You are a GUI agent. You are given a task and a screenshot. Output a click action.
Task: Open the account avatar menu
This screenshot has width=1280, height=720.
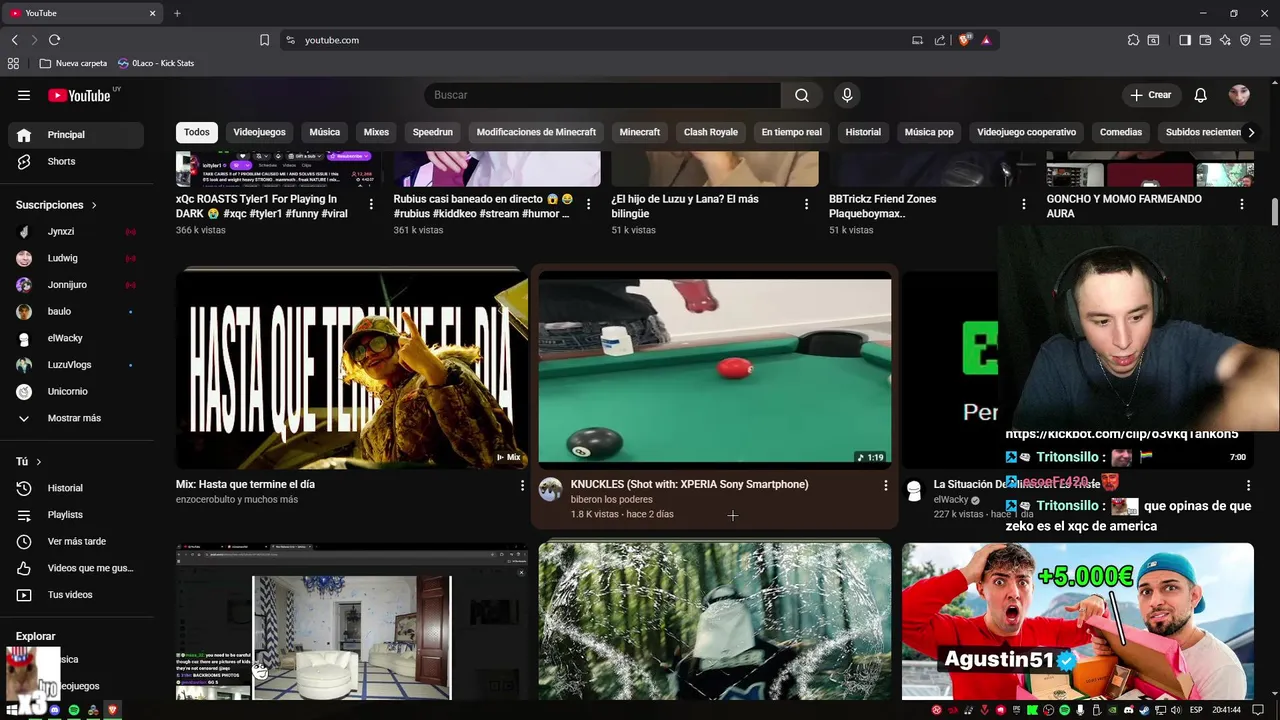pos(1239,95)
